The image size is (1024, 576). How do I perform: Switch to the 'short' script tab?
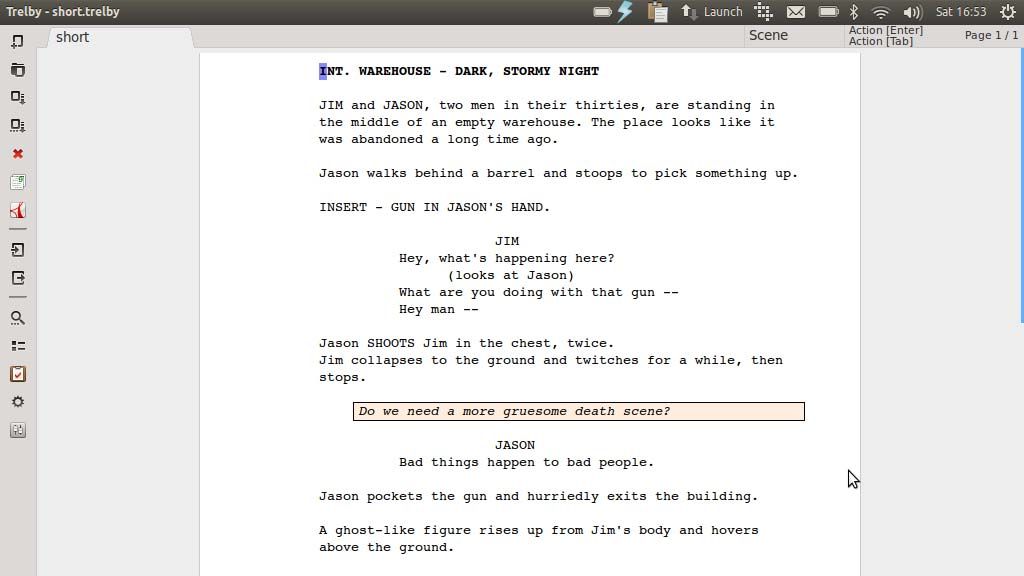point(71,37)
